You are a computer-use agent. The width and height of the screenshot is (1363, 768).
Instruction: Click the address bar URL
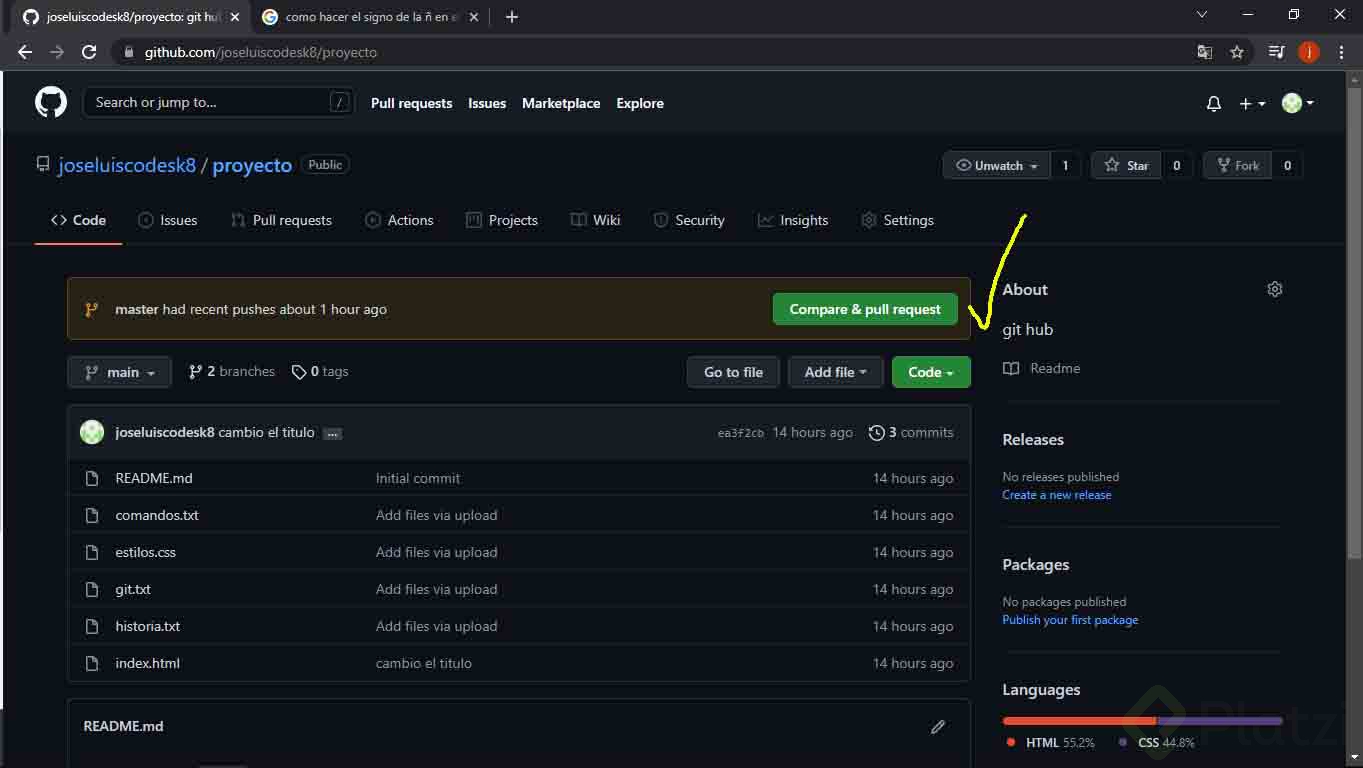(x=261, y=52)
